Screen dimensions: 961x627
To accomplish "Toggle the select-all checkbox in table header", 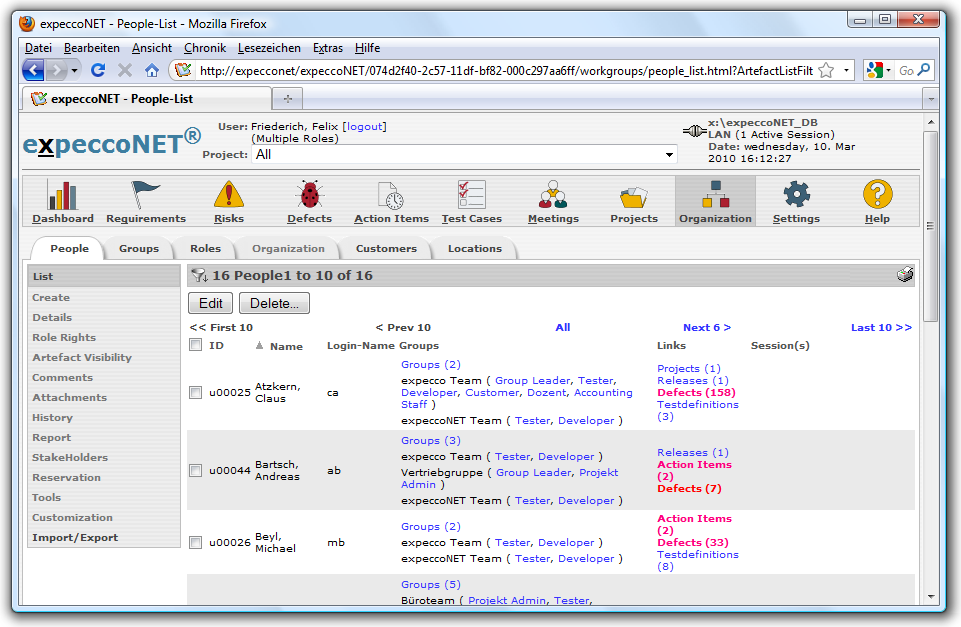I will click(x=196, y=346).
